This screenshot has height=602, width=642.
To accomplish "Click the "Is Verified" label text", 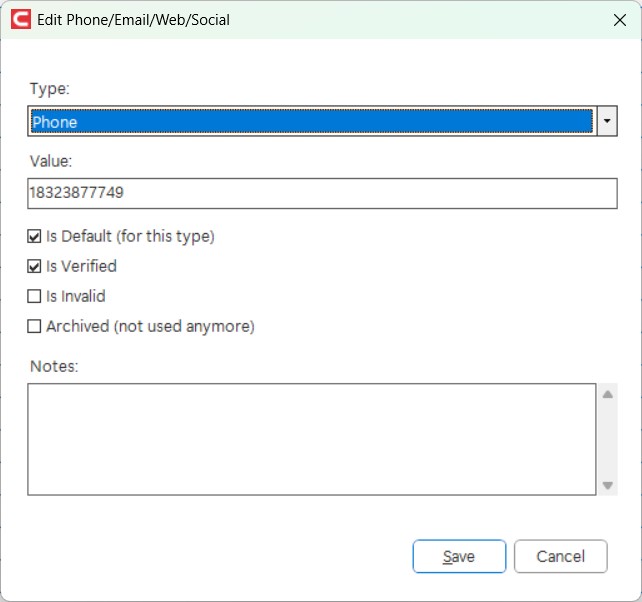I will point(81,266).
